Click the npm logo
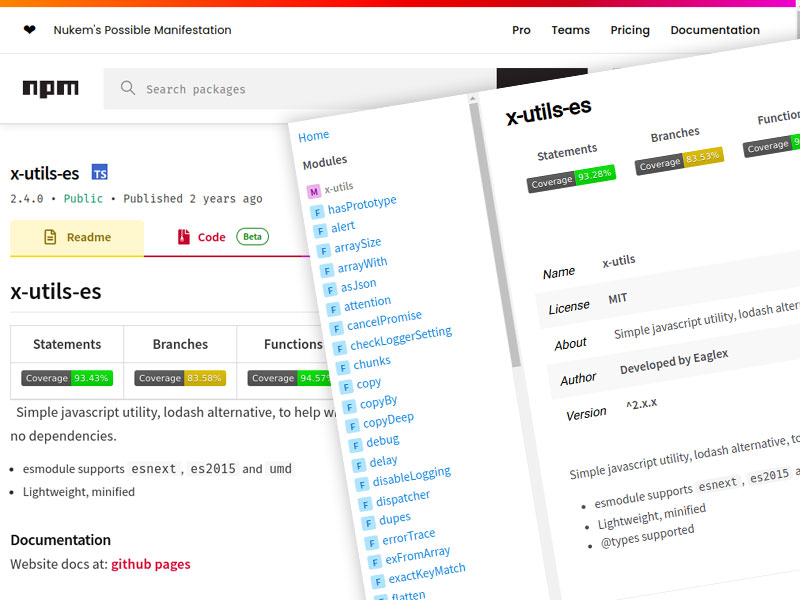 [x=50, y=88]
